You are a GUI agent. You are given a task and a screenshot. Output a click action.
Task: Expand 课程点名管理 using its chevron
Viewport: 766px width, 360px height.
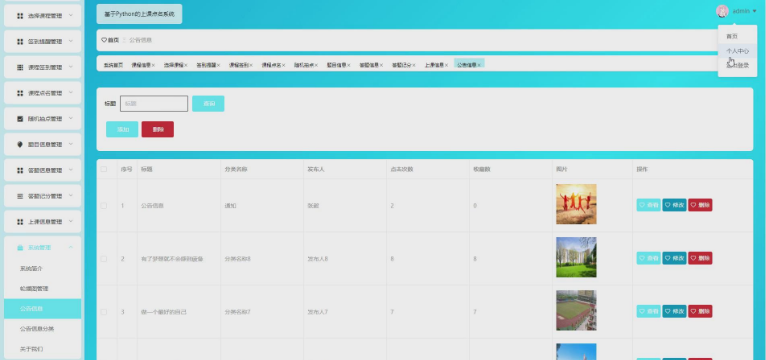pyautogui.click(x=71, y=93)
